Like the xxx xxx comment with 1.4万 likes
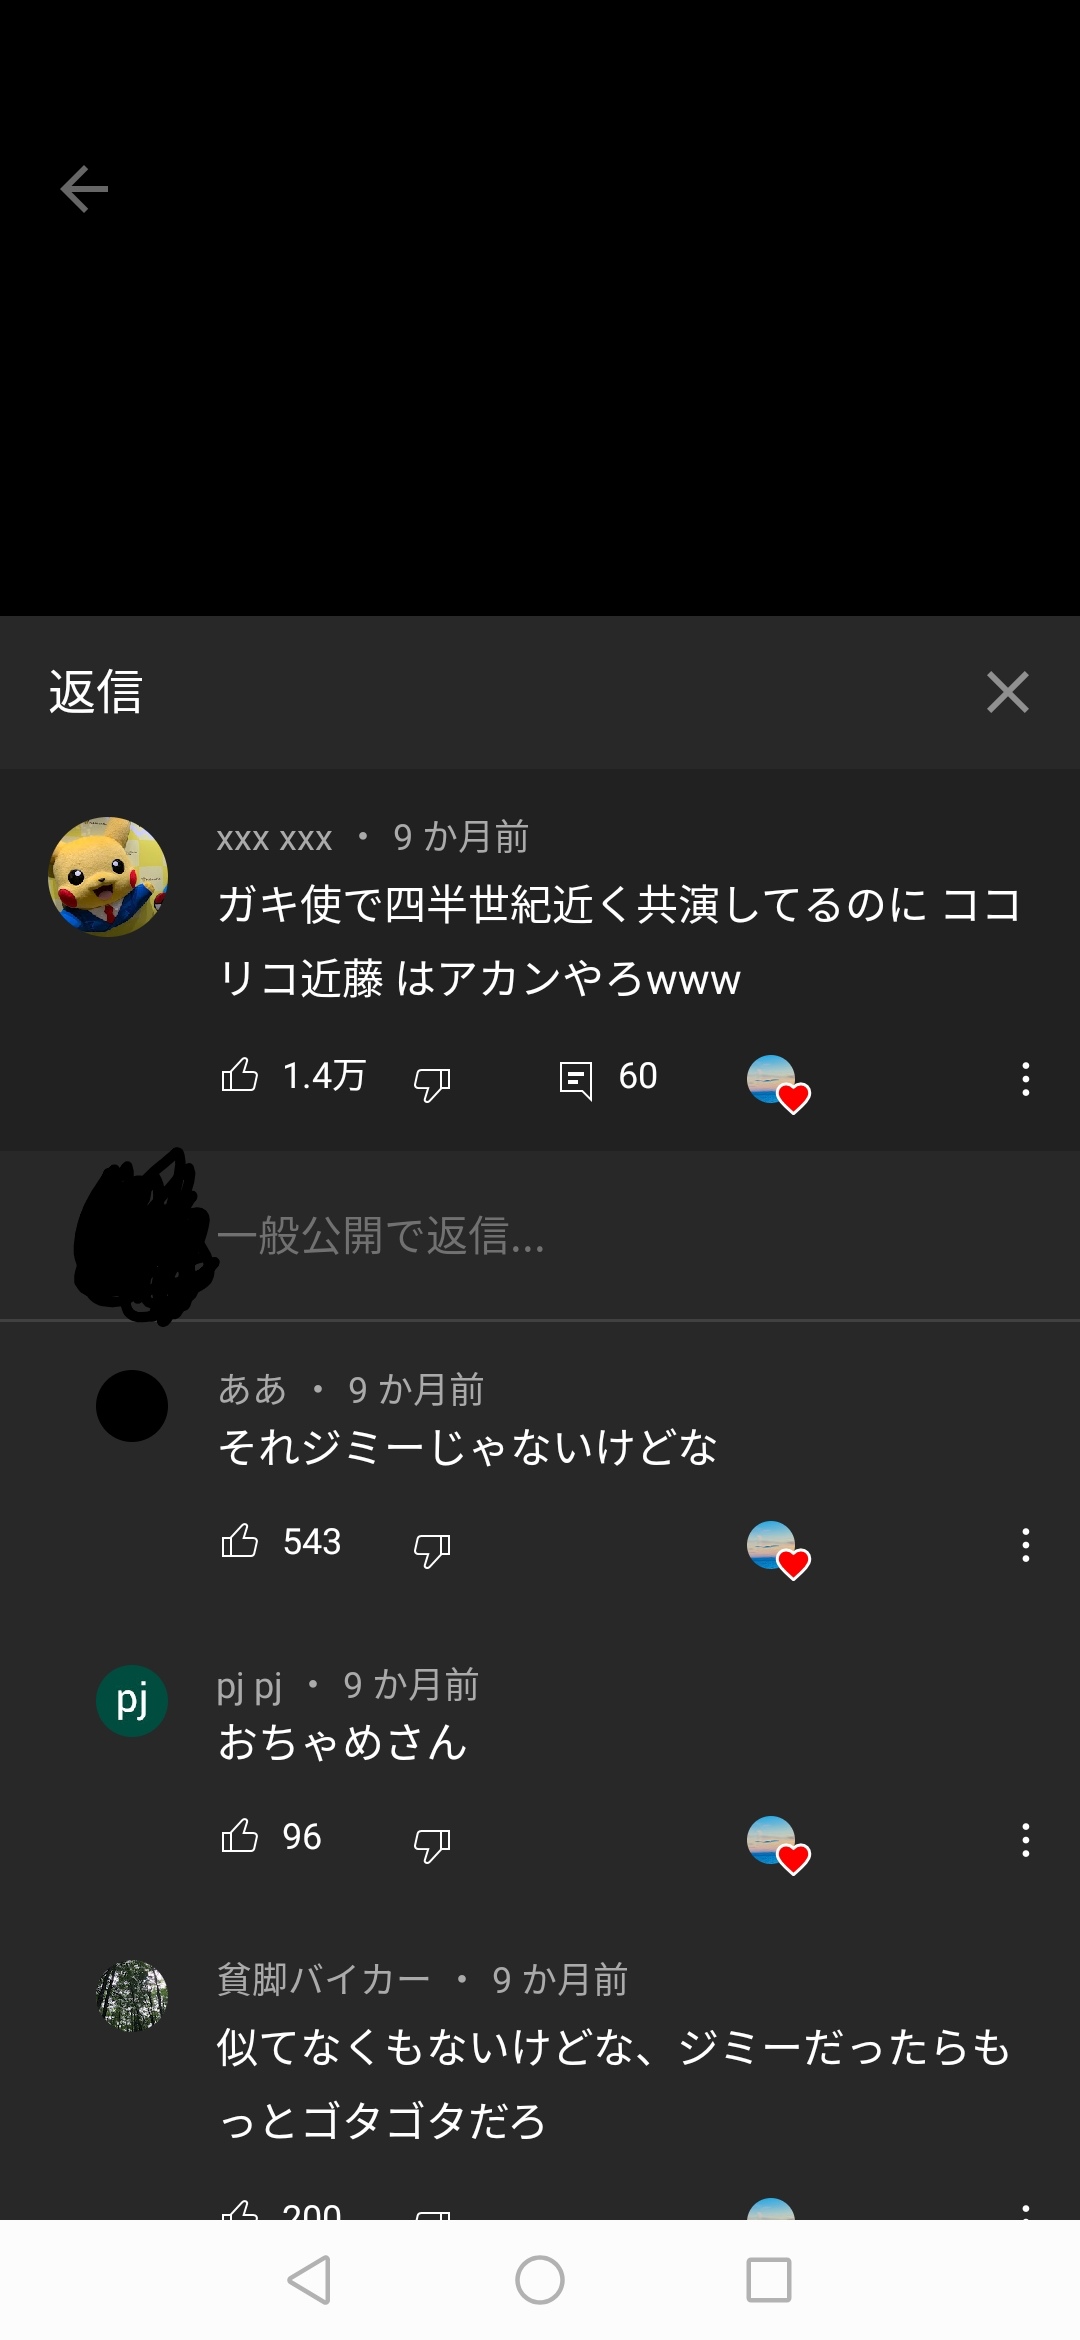Screen dimensions: 1080x2340 tap(240, 1076)
